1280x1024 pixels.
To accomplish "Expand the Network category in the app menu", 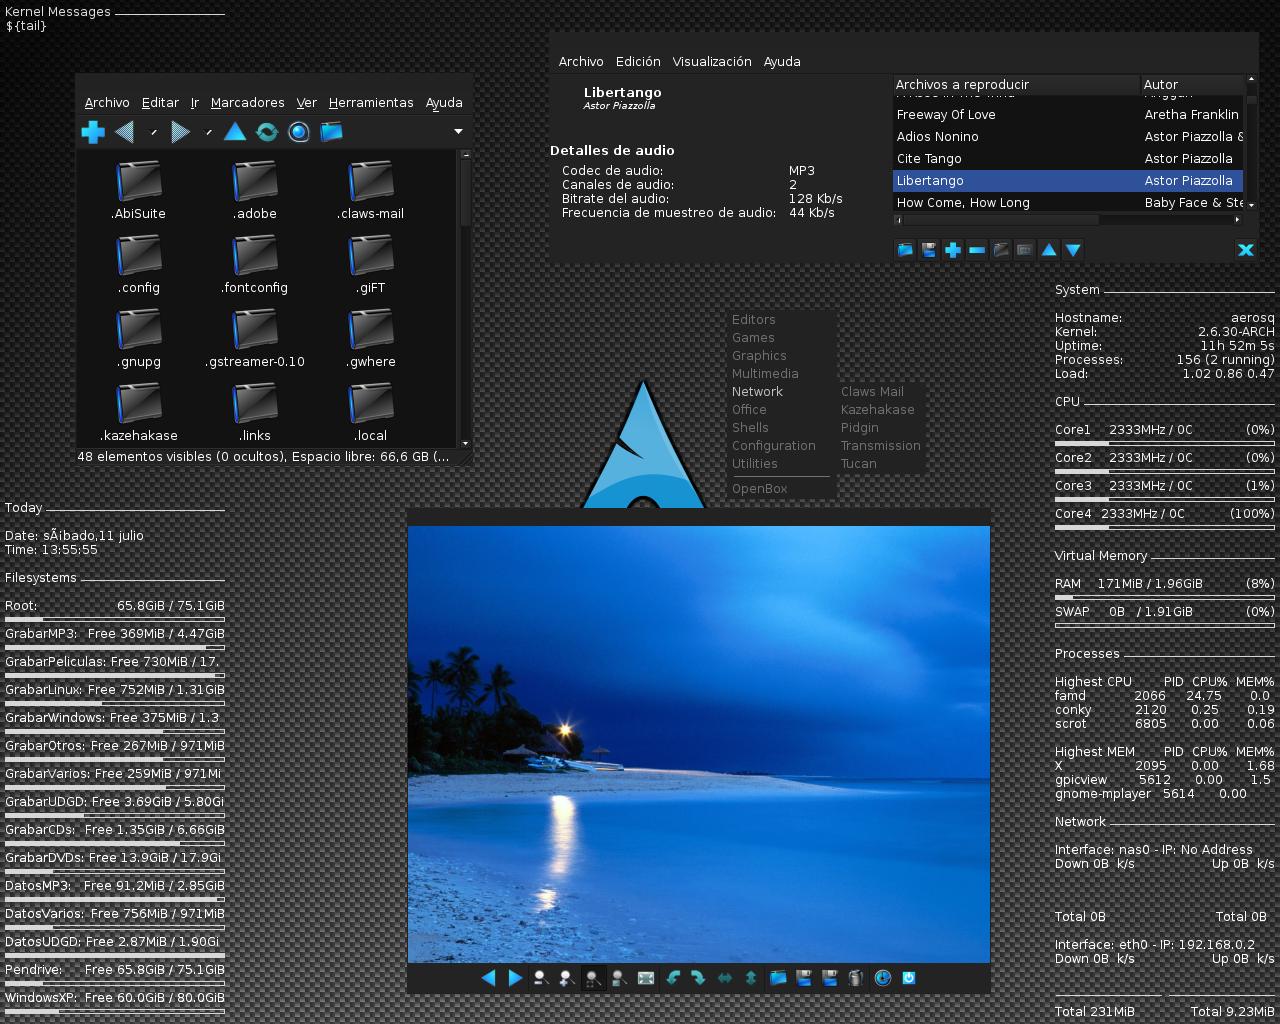I will point(757,391).
